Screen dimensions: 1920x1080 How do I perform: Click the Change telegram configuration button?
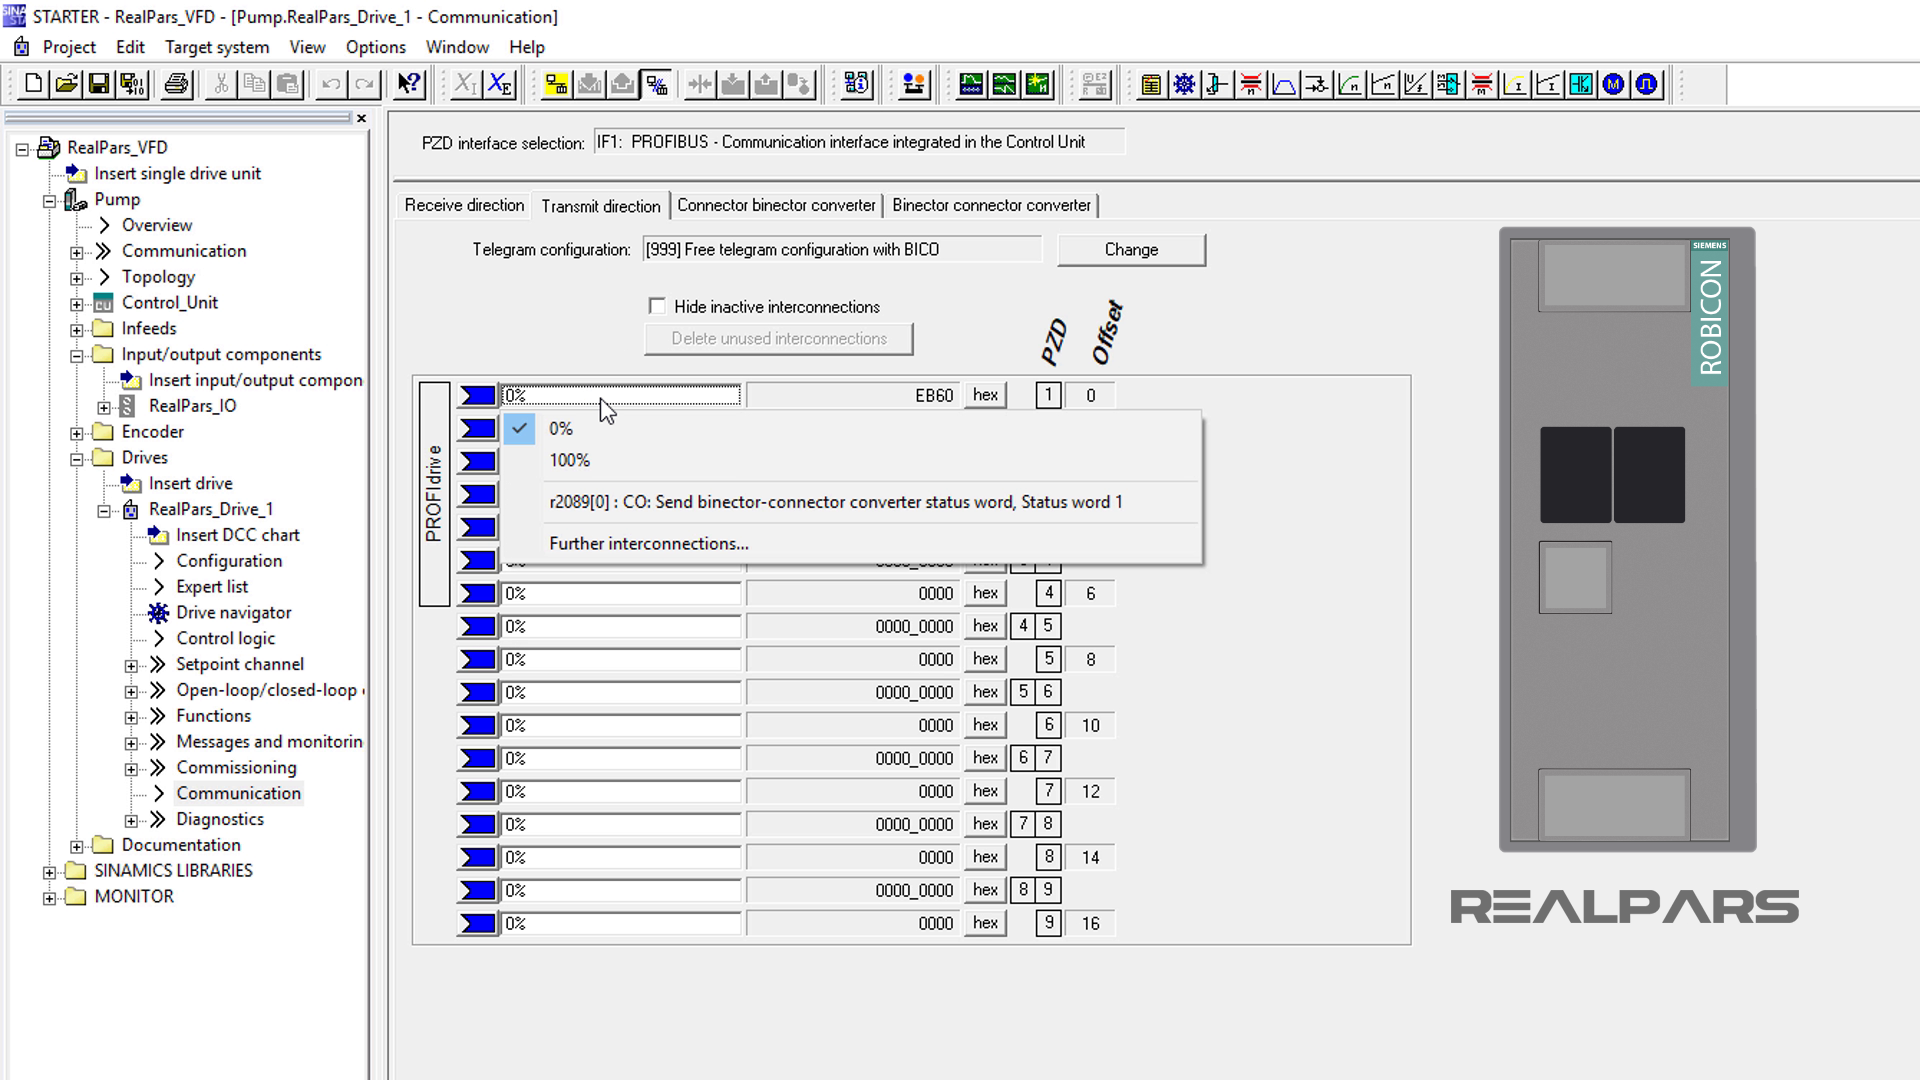[x=1130, y=249]
